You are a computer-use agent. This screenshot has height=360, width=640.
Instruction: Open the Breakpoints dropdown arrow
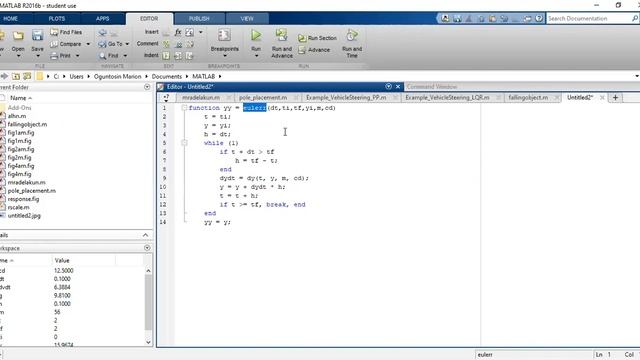[224, 56]
